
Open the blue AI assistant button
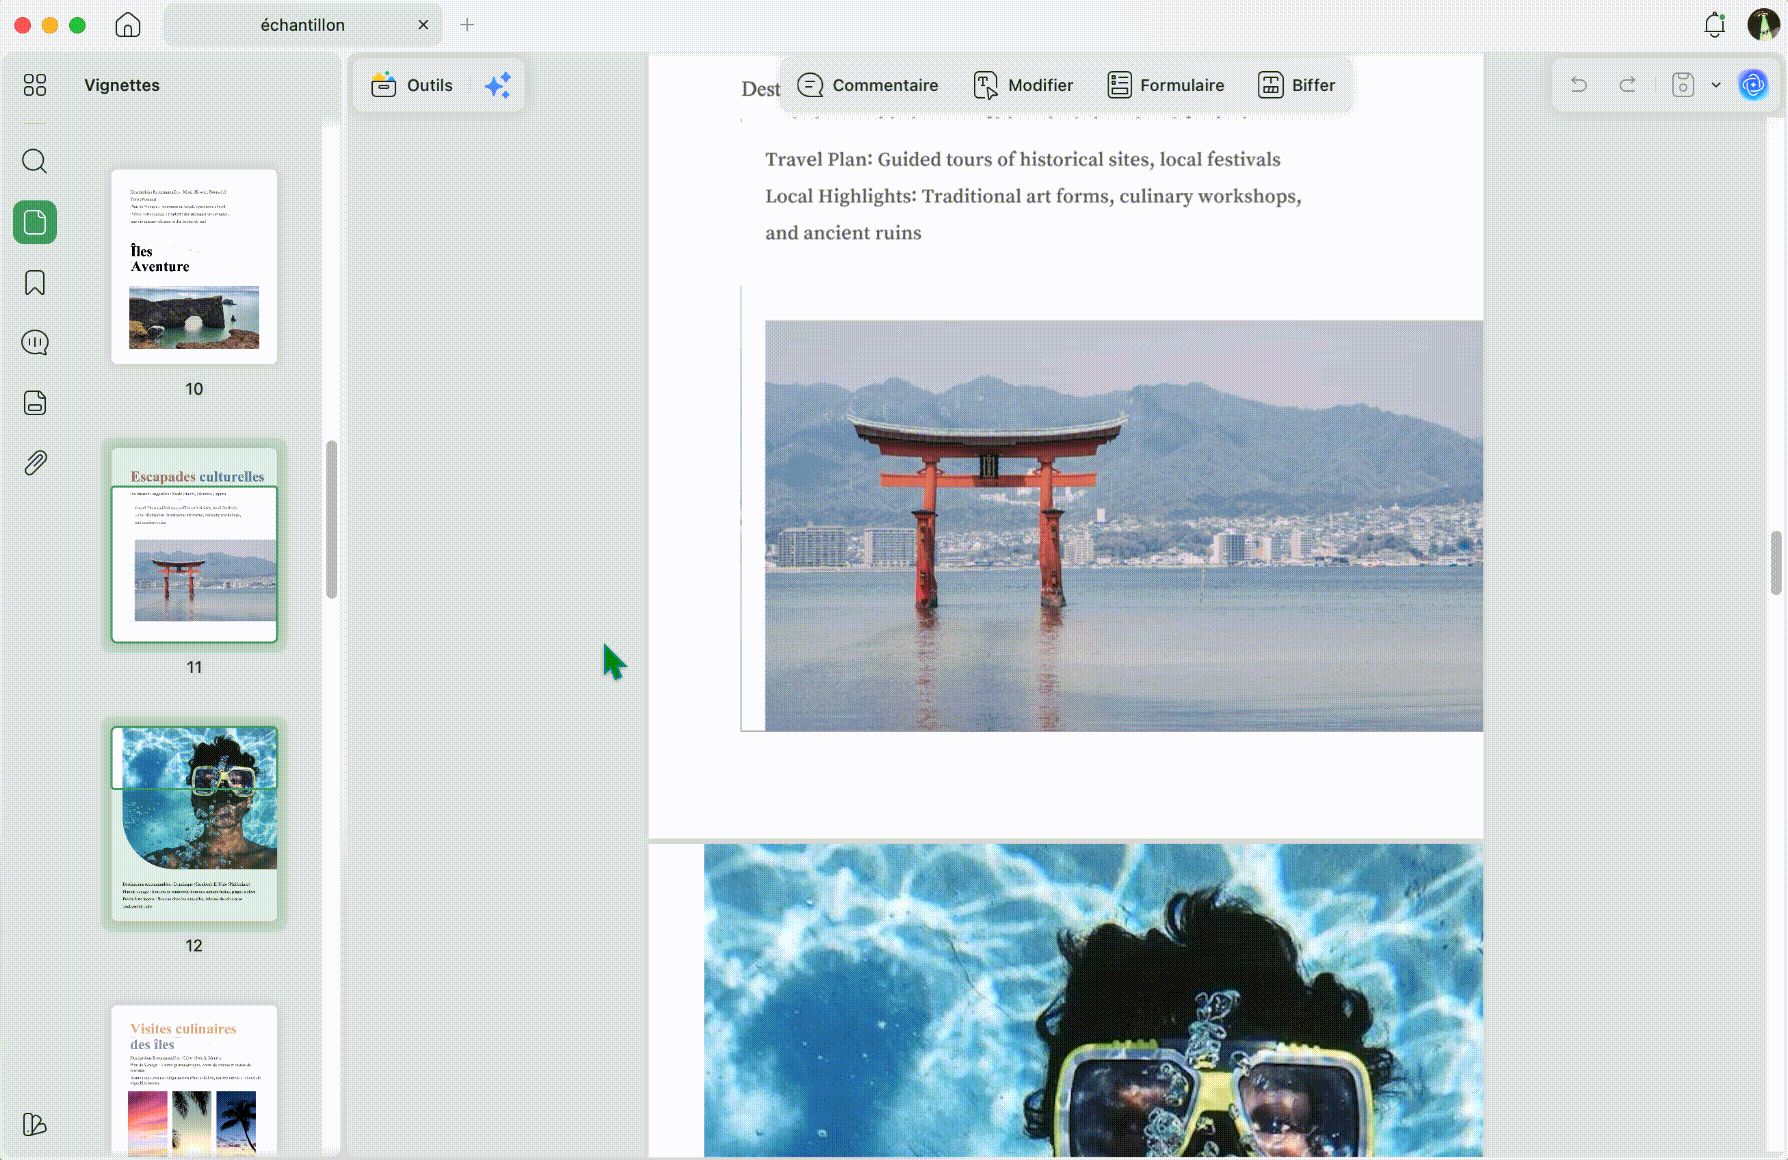(1753, 85)
